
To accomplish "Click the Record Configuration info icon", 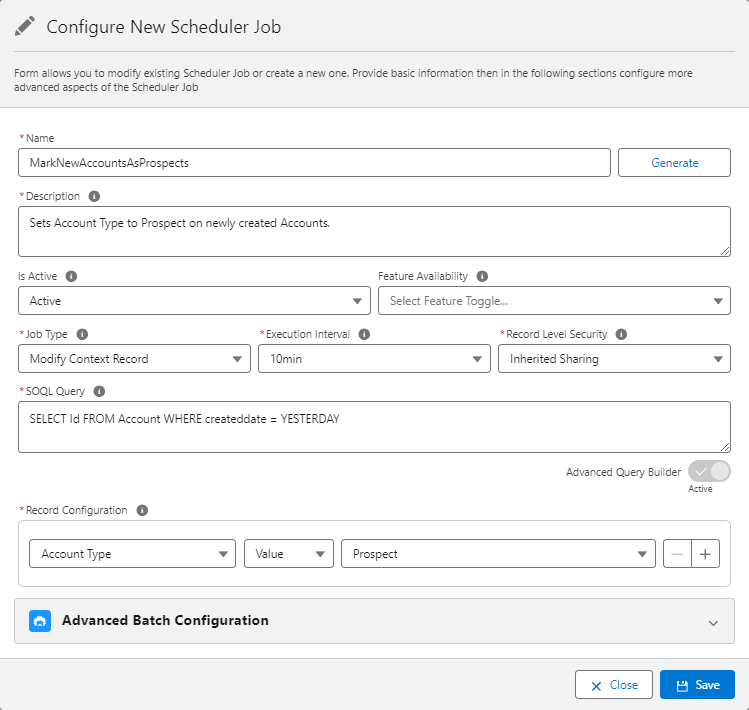I will click(x=142, y=510).
